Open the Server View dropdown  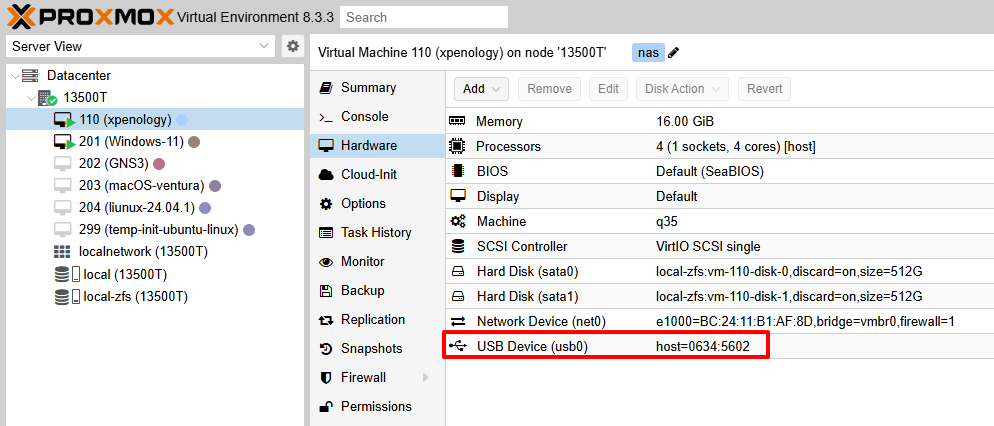point(141,46)
